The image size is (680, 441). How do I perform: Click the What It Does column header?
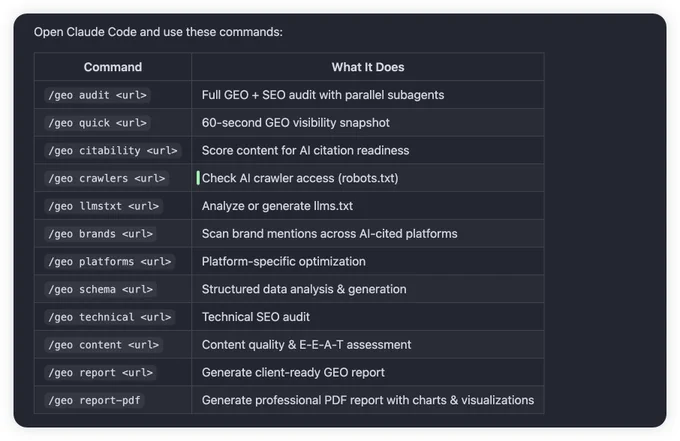368,67
